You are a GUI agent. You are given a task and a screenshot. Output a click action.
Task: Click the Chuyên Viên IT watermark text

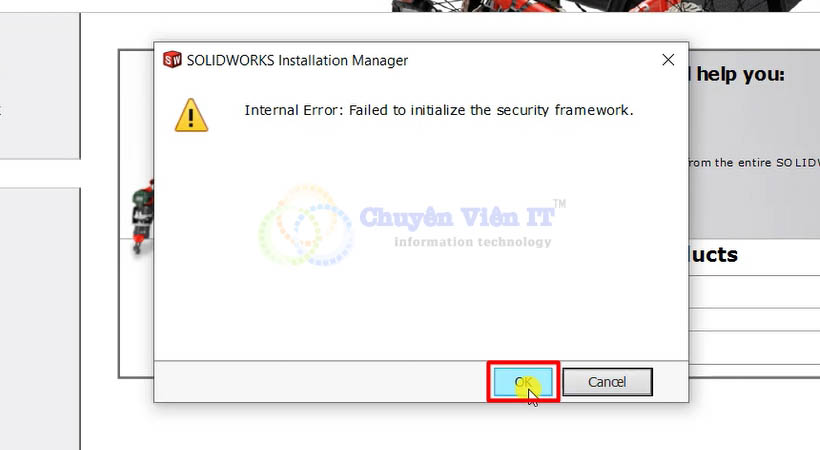tap(457, 217)
